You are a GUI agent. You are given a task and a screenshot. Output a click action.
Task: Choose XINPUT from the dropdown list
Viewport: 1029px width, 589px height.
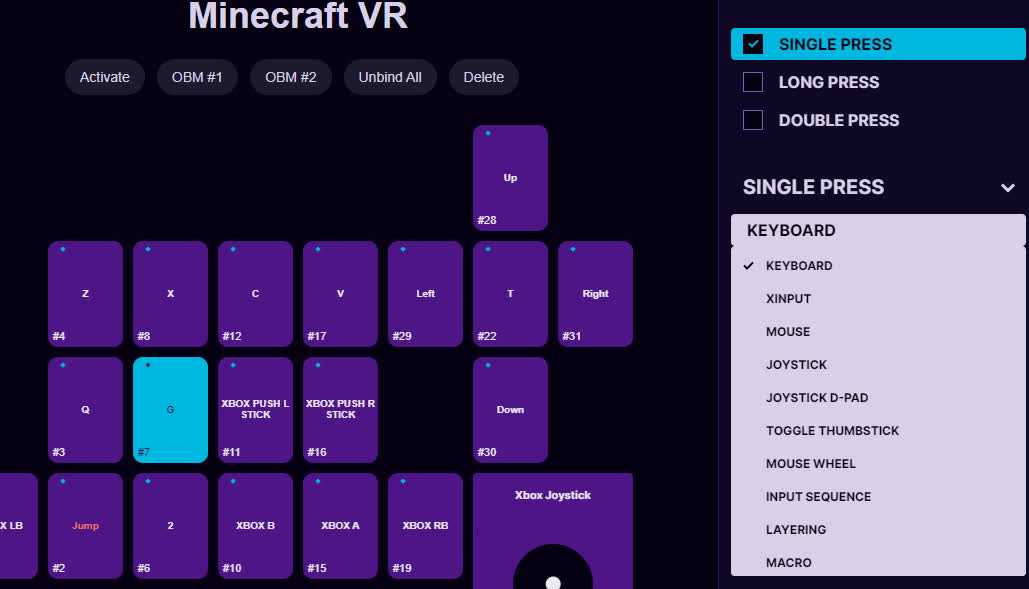(788, 299)
